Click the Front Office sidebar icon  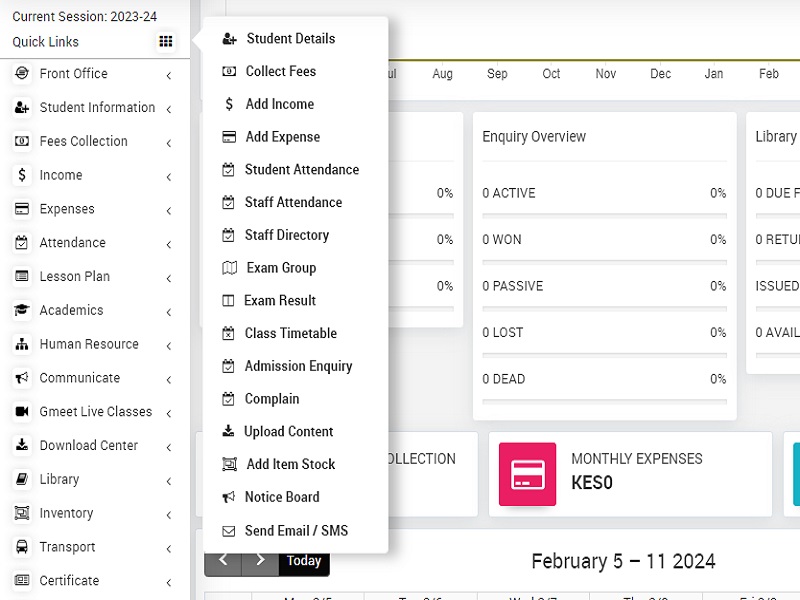point(21,74)
